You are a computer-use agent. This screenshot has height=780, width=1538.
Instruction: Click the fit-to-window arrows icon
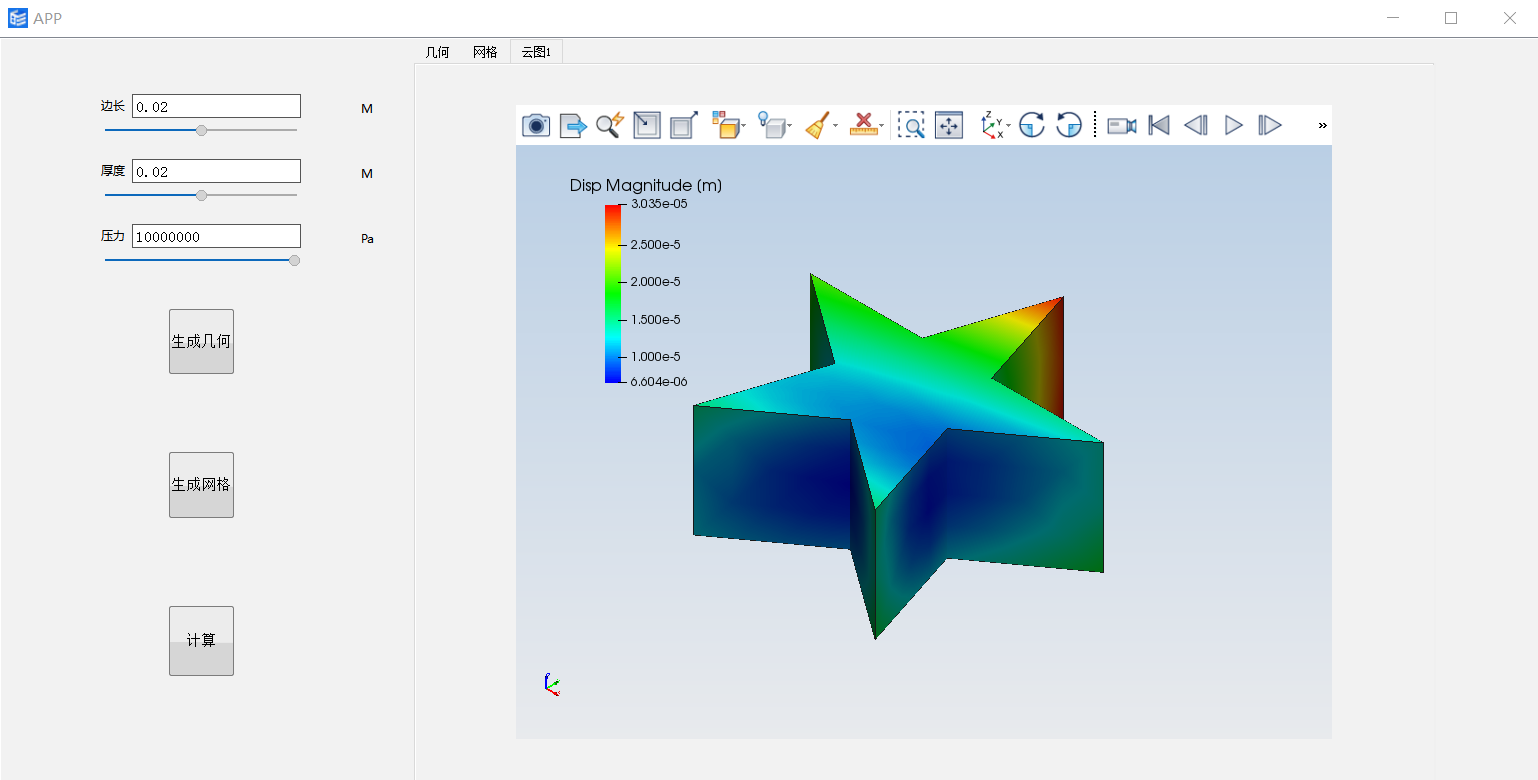948,125
